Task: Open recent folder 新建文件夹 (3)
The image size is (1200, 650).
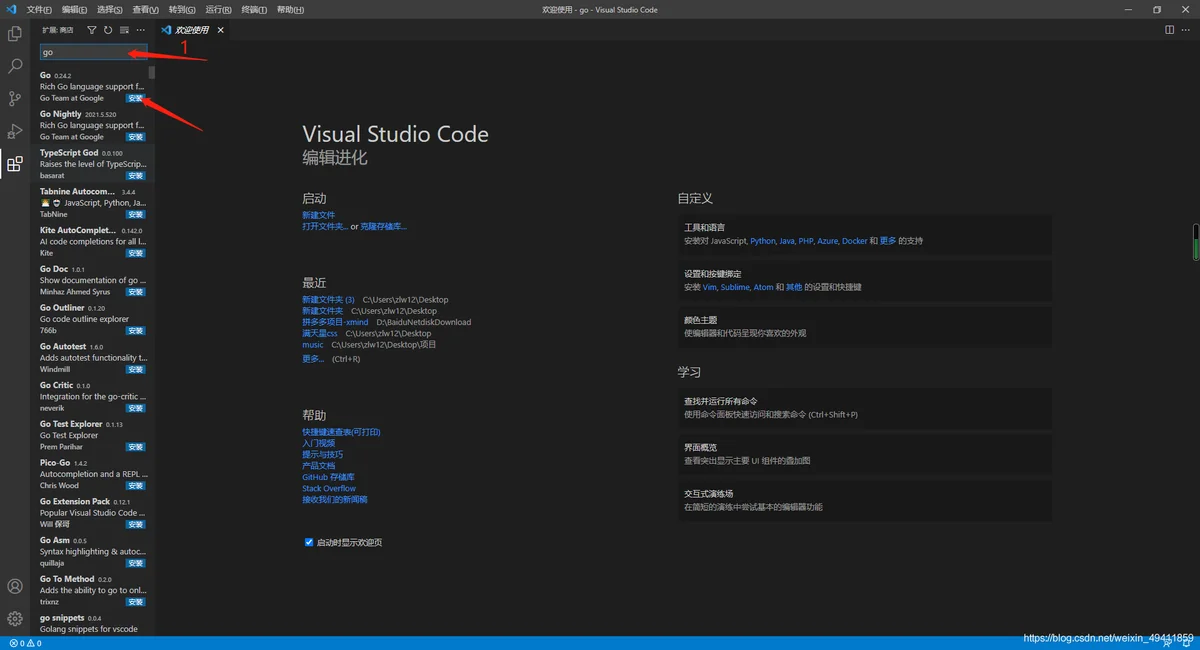Action: 328,300
